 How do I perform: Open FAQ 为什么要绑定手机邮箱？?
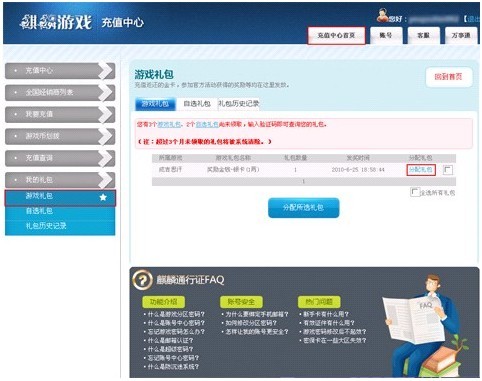coord(257,314)
